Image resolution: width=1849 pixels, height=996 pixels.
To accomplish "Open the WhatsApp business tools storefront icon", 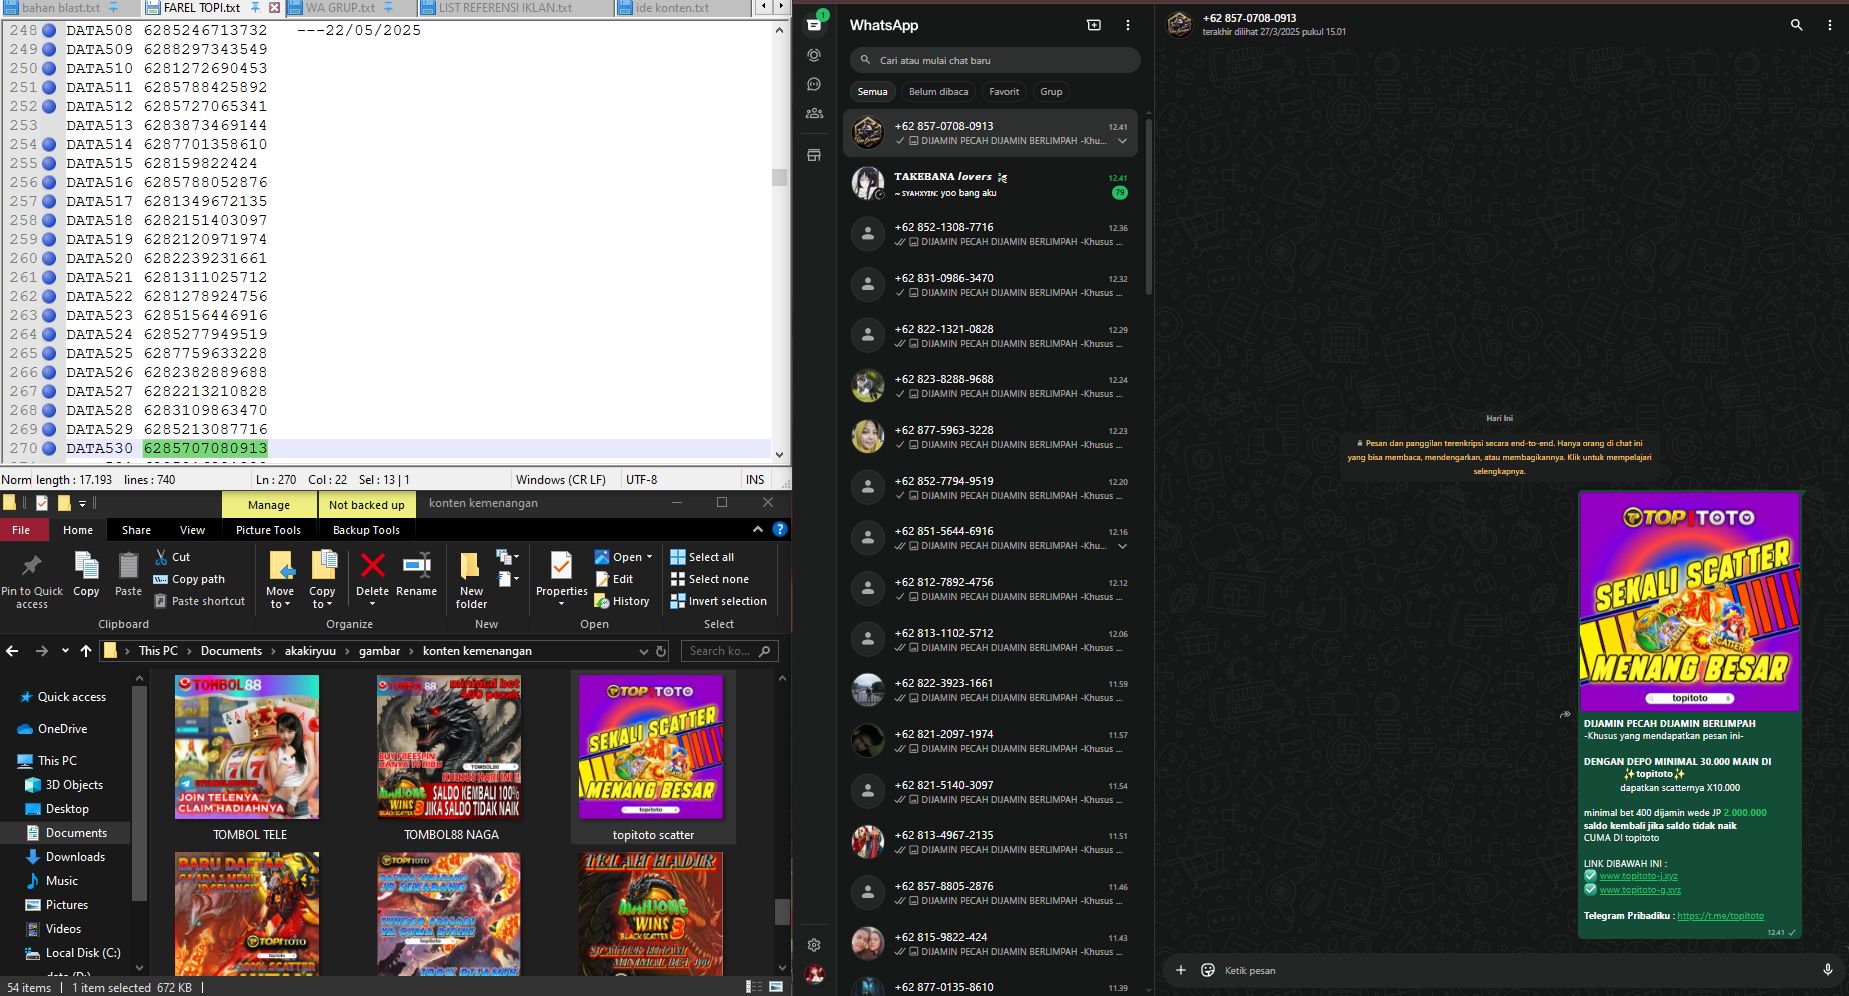I will 814,155.
